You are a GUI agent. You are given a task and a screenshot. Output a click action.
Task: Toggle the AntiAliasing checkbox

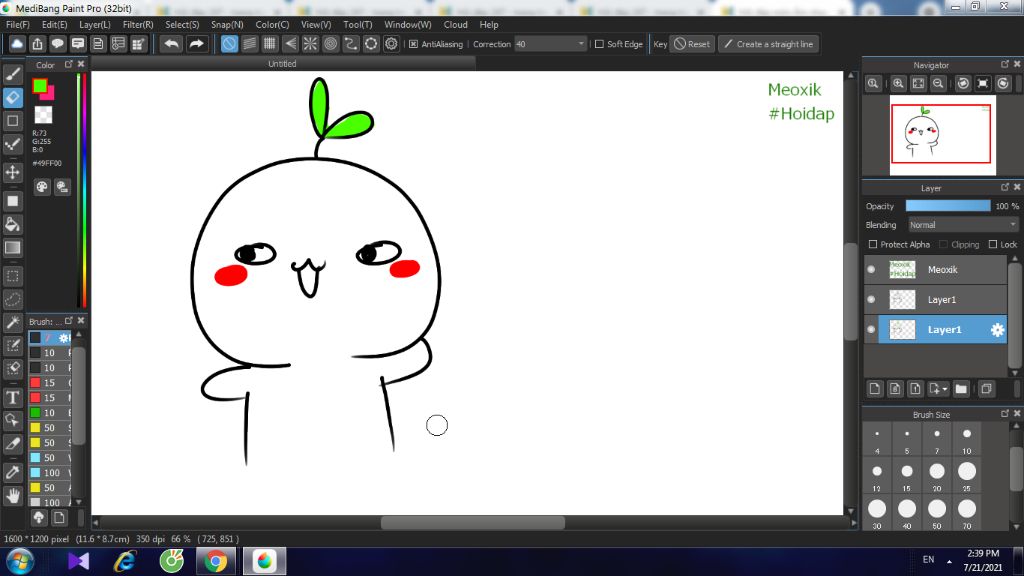point(413,44)
